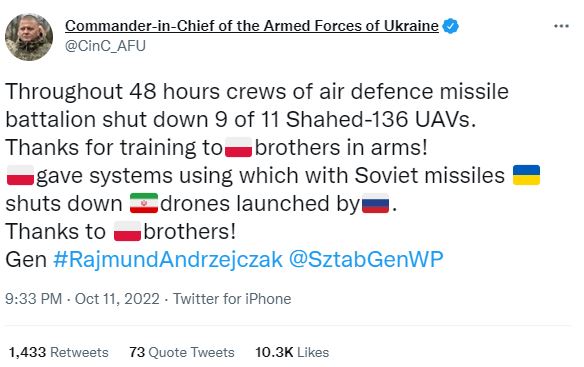View the 73 Quote Tweets list
Screen dimensions: 584x367
pyautogui.click(x=182, y=352)
